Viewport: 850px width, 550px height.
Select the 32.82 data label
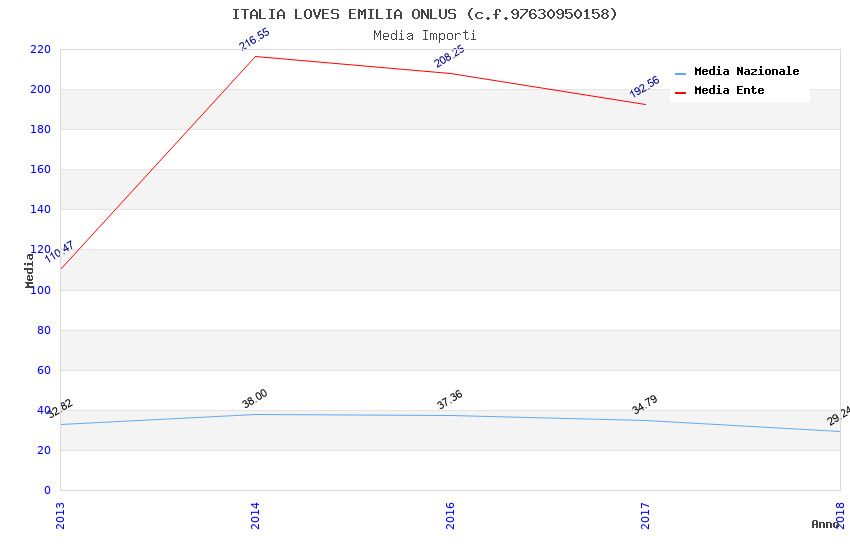coord(60,409)
